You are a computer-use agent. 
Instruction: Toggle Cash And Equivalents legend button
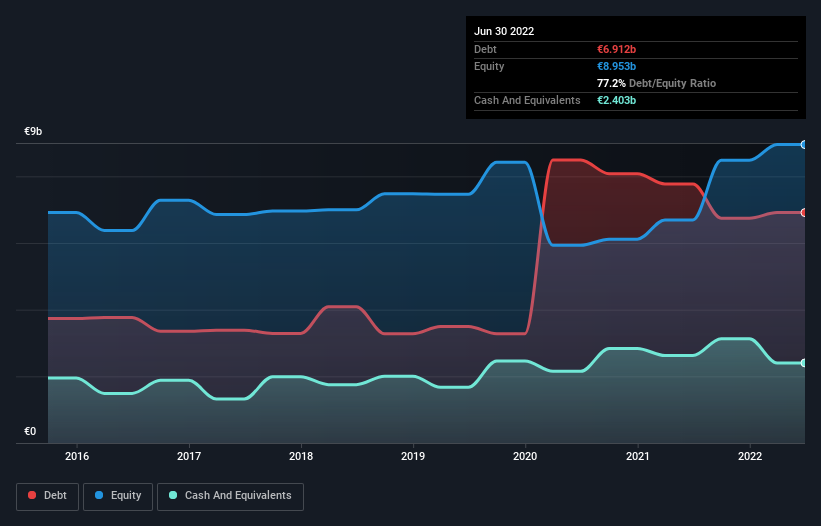pyautogui.click(x=230, y=496)
